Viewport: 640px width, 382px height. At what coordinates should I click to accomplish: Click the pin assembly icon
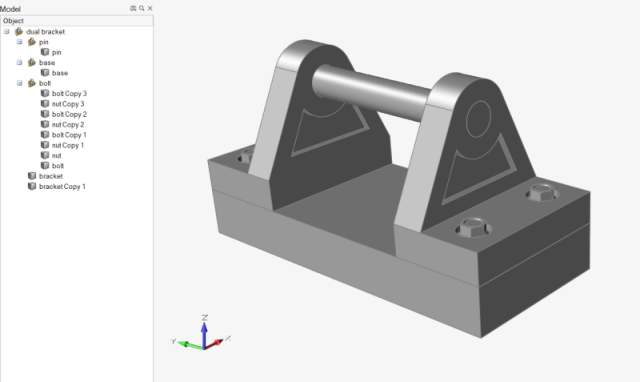(32, 42)
